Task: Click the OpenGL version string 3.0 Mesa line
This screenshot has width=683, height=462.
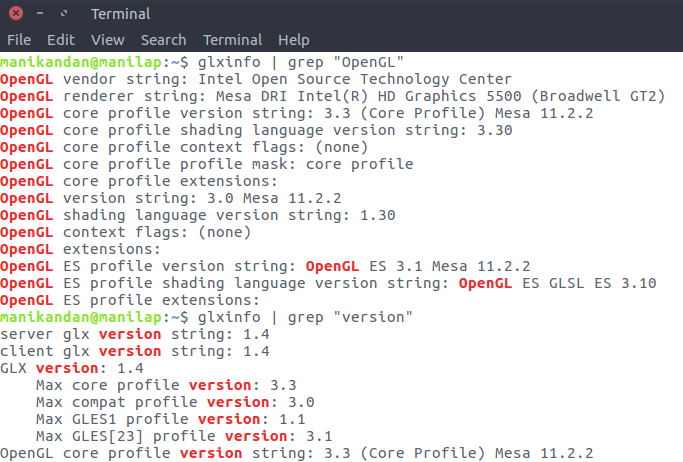Action: (x=171, y=198)
